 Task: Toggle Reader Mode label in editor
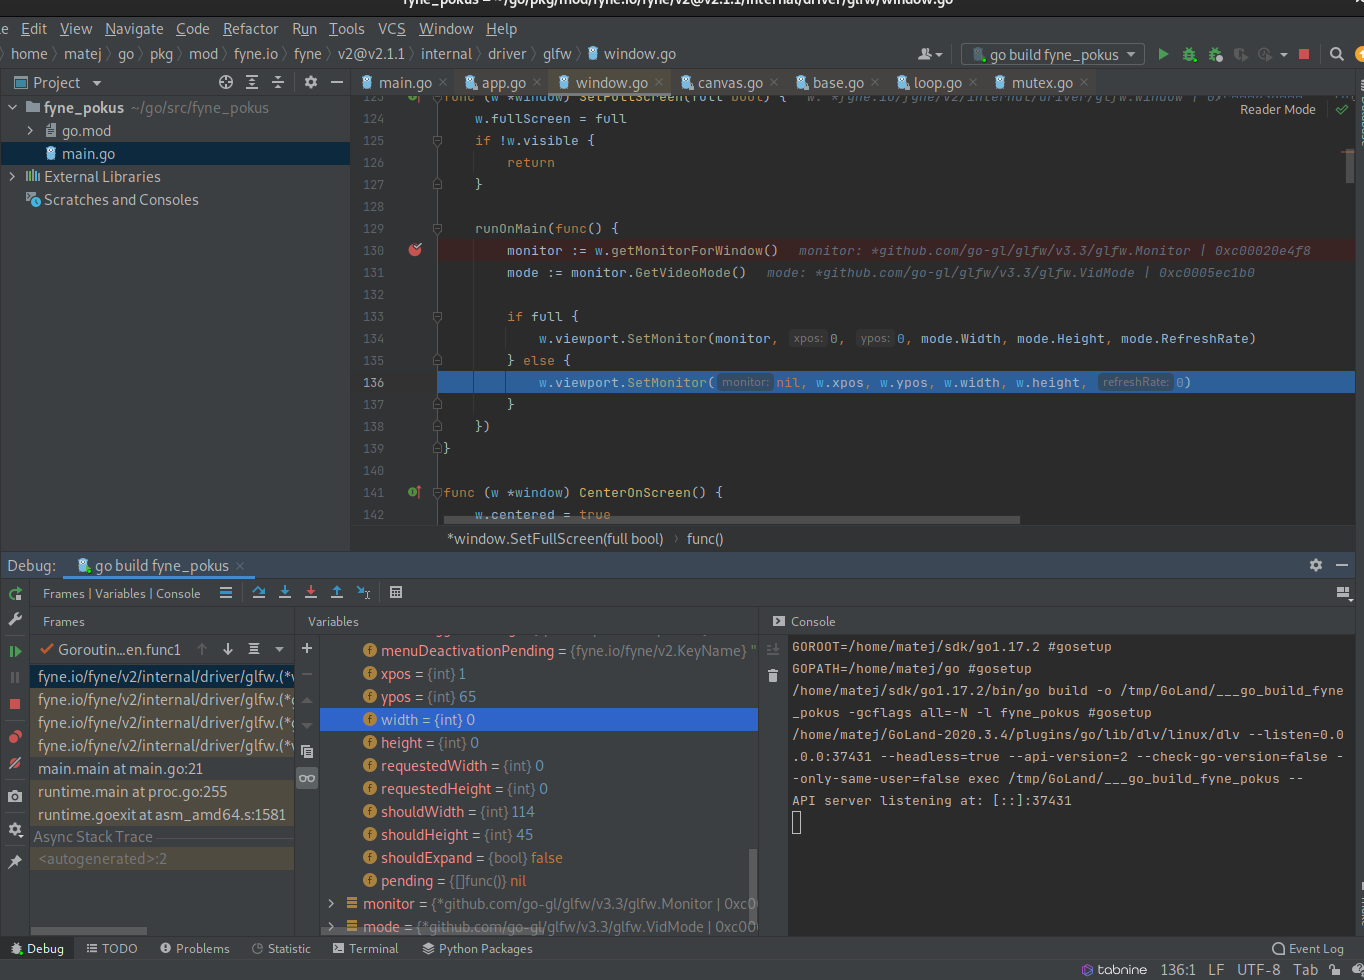(1278, 109)
